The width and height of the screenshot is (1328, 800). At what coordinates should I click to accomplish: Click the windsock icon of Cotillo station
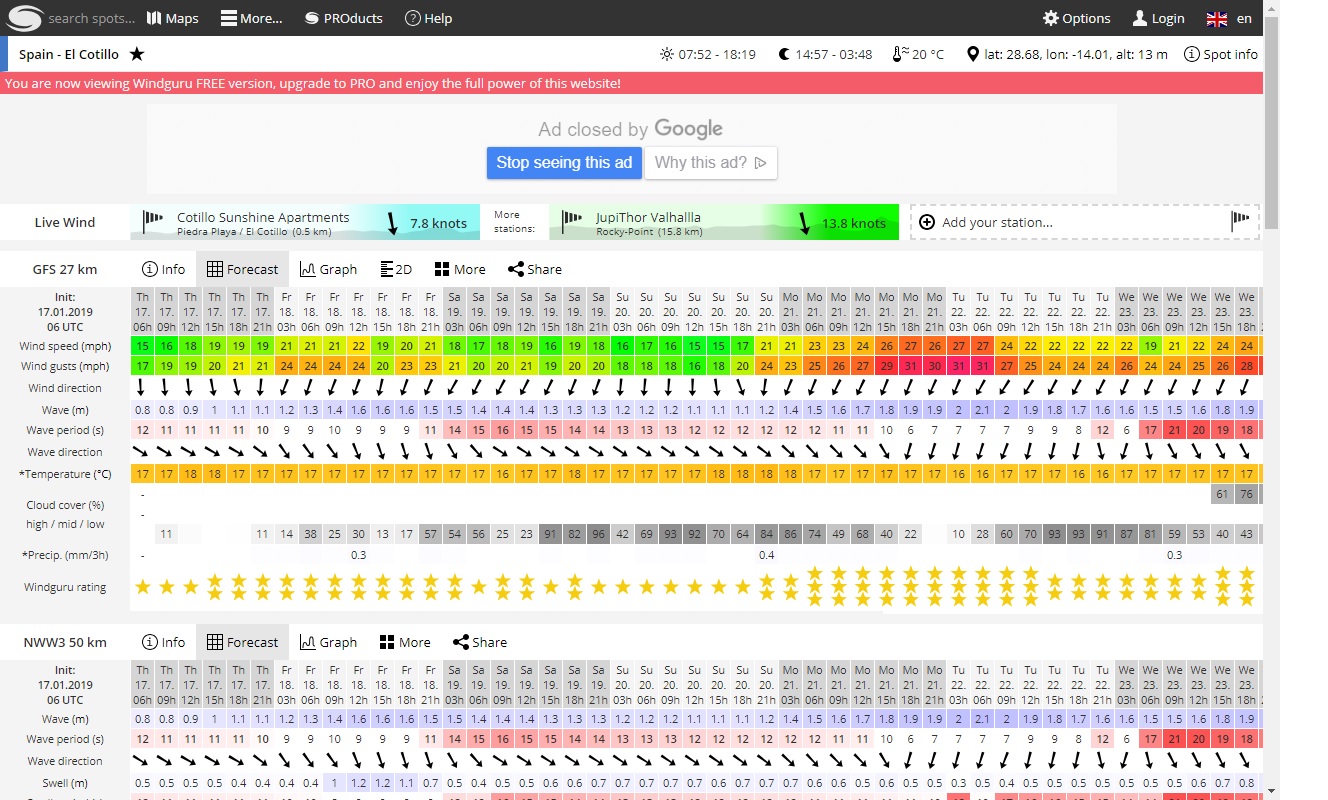tap(153, 219)
